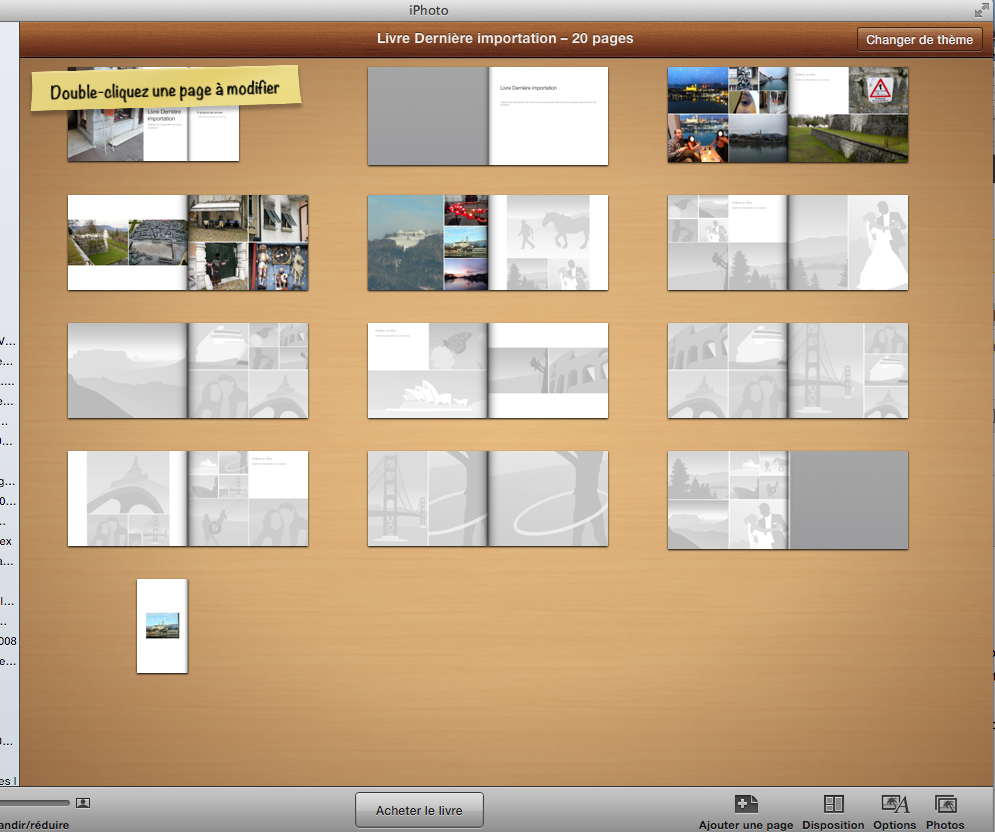
Task: Open the Options panel icon
Action: [x=894, y=804]
